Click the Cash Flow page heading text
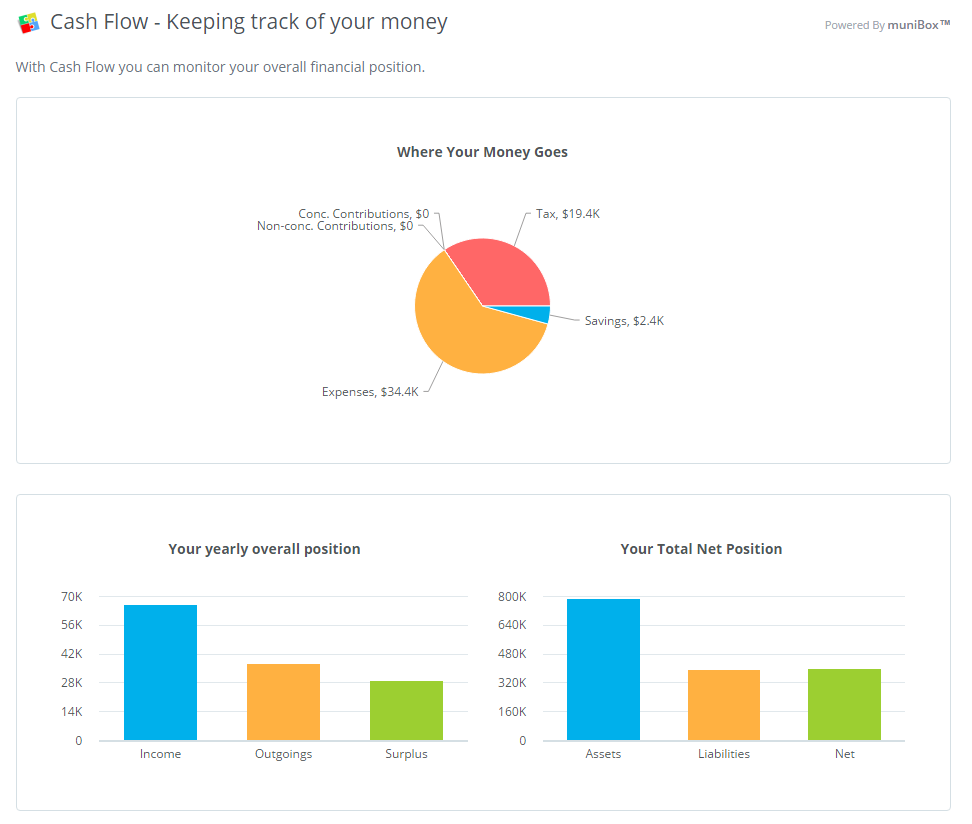The height and width of the screenshot is (824, 972). coord(248,22)
